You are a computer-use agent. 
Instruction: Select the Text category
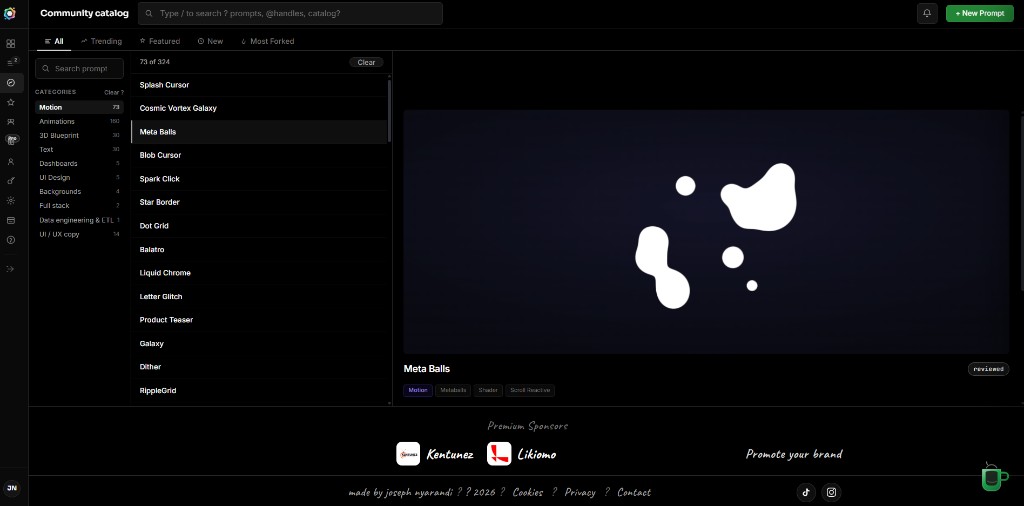pos(79,150)
